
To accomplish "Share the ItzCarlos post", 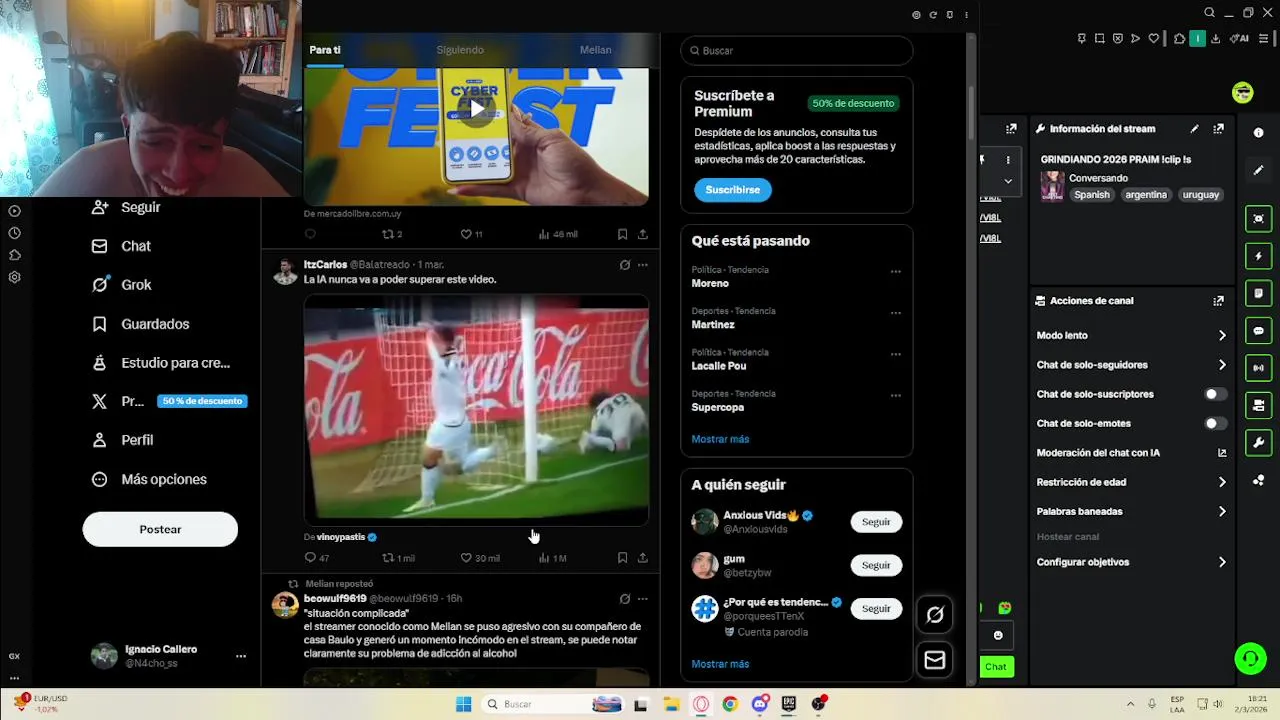I will [x=642, y=558].
